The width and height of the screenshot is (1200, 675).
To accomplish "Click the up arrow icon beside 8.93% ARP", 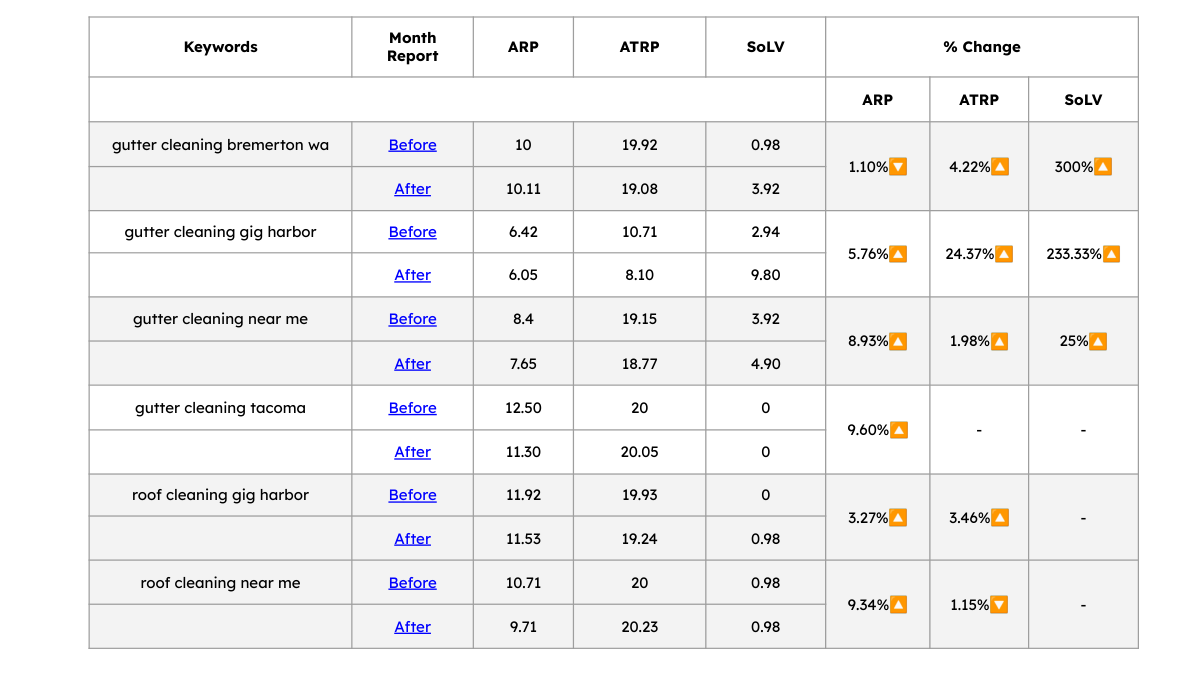I will pyautogui.click(x=898, y=341).
